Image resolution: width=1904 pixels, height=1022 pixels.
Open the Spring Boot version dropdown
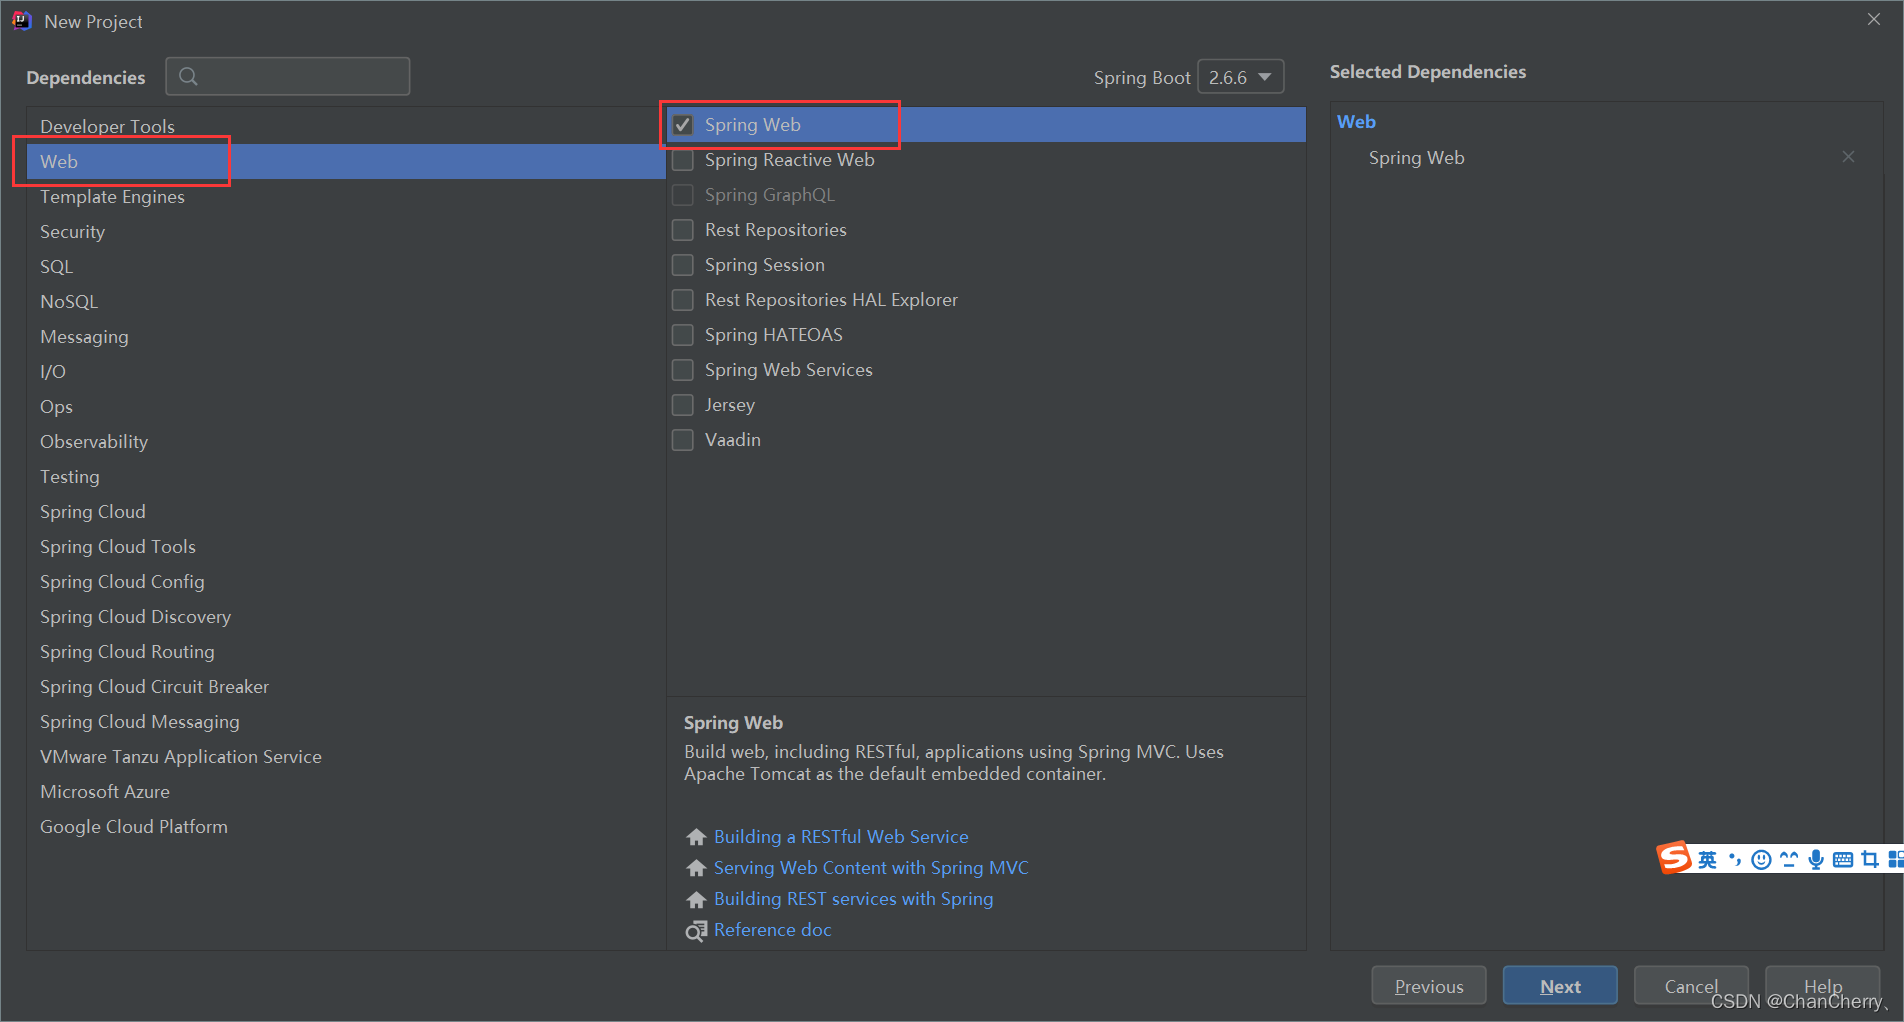tap(1240, 77)
